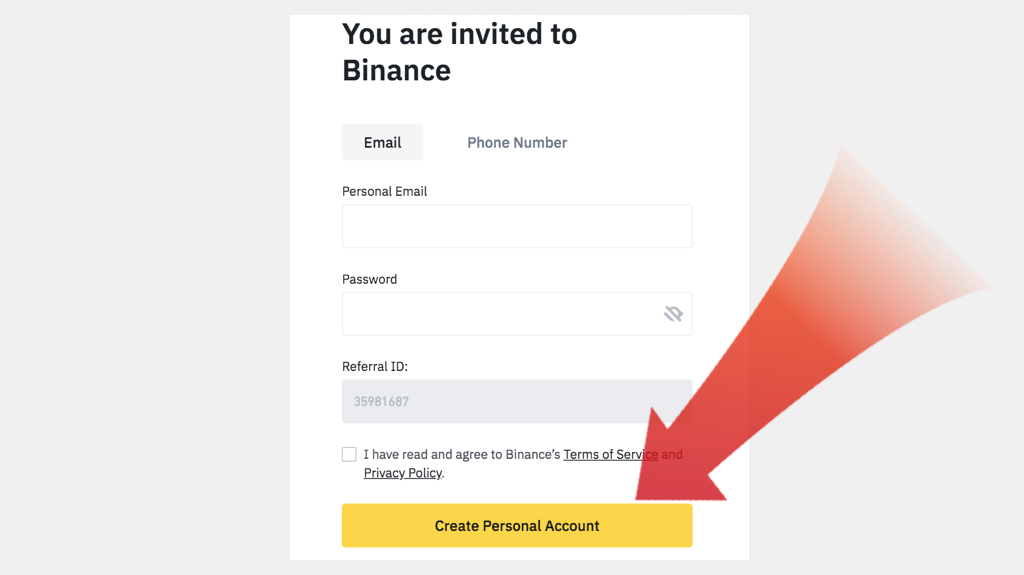Toggle password visibility eye icon
Viewport: 1024px width, 575px height.
tap(673, 314)
